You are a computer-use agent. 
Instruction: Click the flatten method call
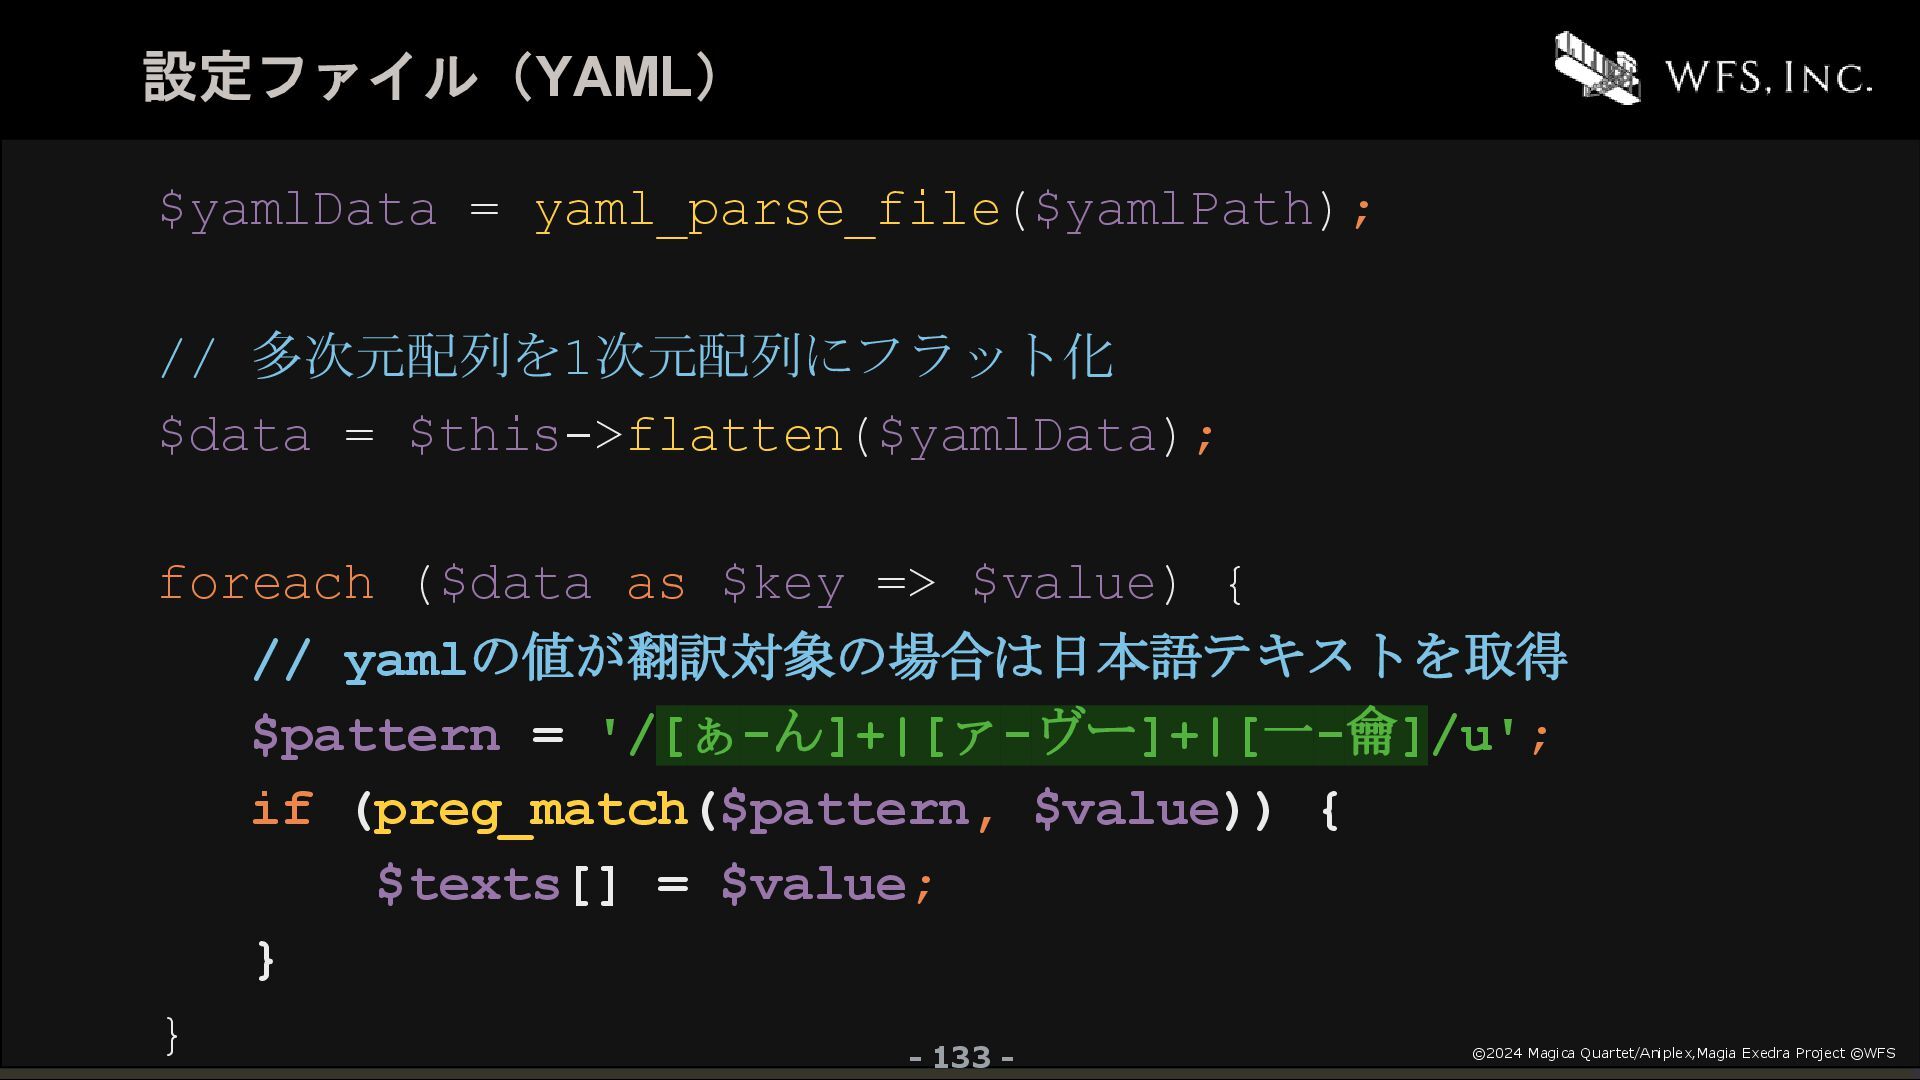pyautogui.click(x=735, y=436)
